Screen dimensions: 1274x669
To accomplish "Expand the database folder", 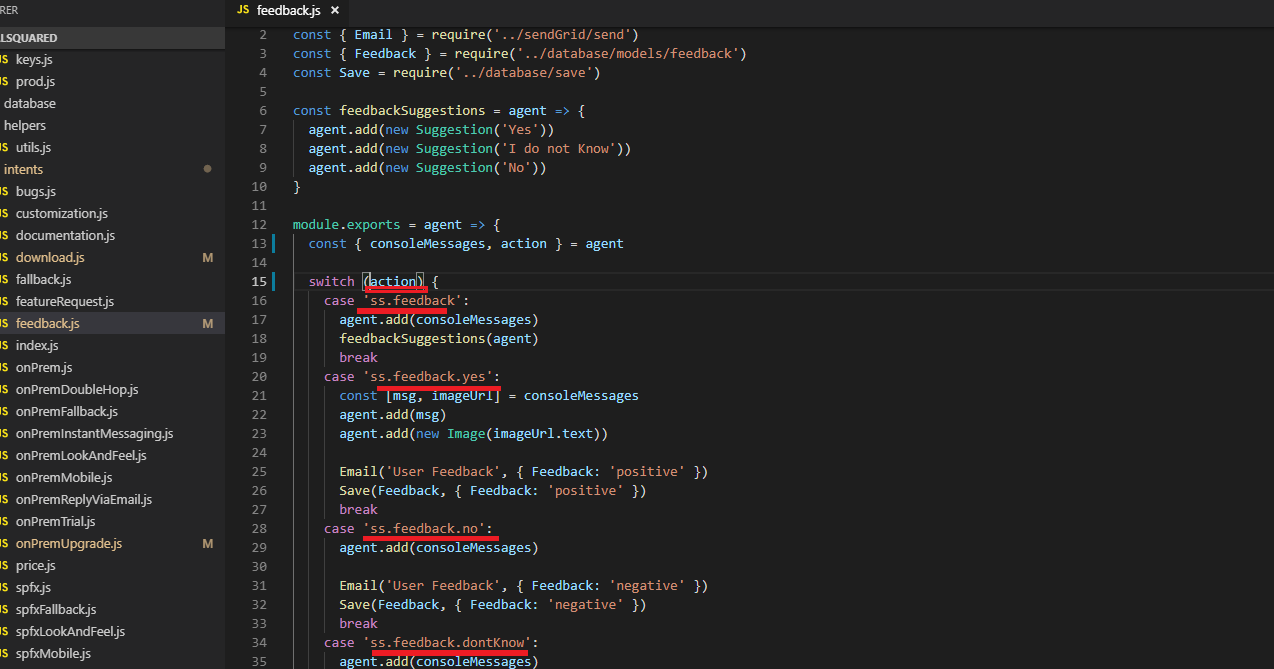I will tap(29, 104).
